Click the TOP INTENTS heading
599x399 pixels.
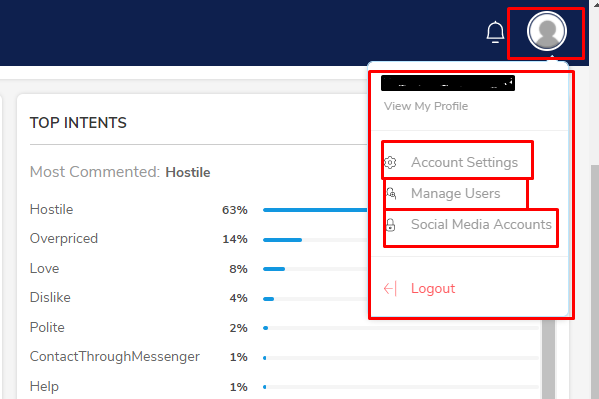(x=78, y=123)
